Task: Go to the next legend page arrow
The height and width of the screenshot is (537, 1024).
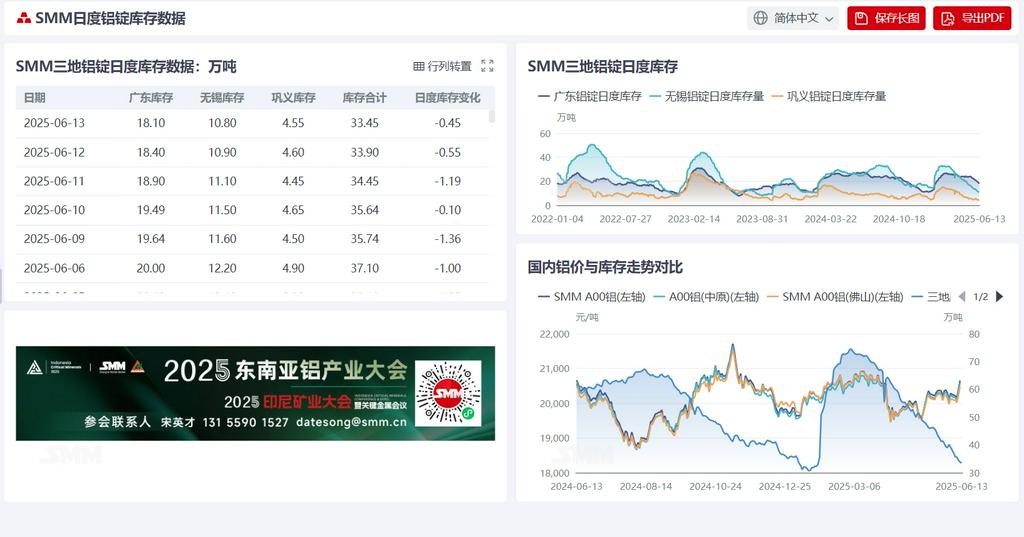Action: coord(999,297)
